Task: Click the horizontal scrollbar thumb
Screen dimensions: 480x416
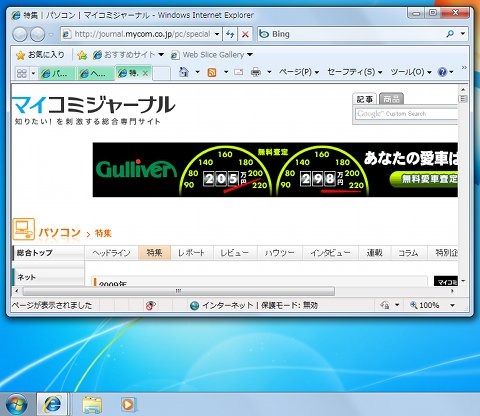Action: (178, 291)
